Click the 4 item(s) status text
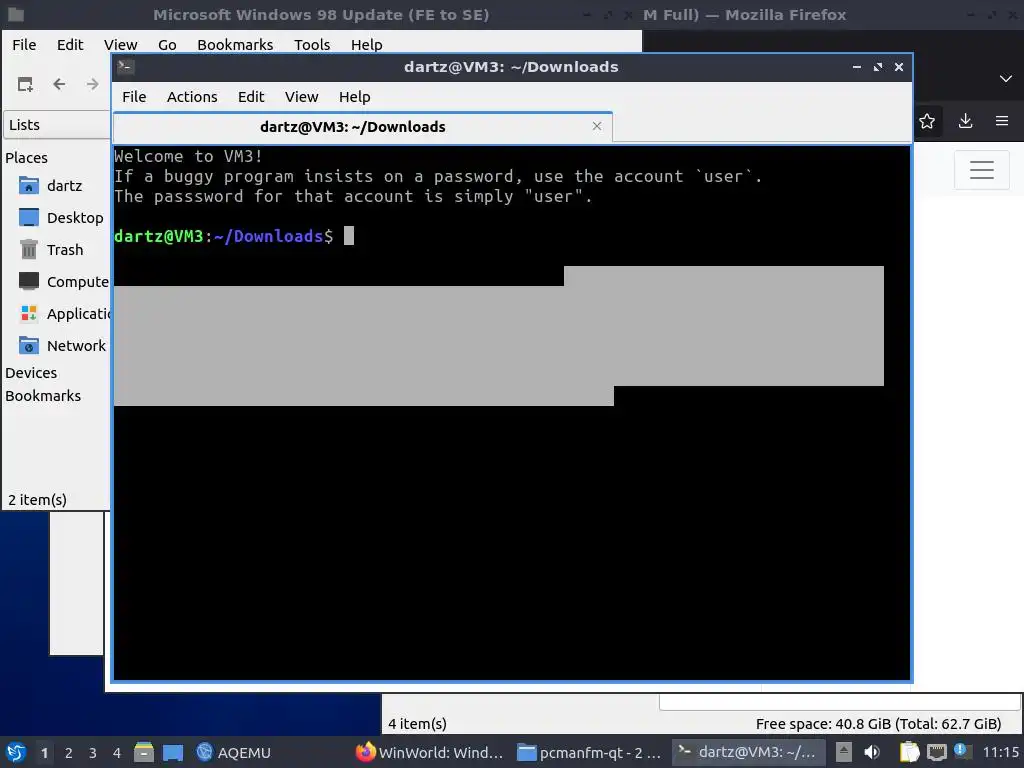1024x768 pixels. 417,724
